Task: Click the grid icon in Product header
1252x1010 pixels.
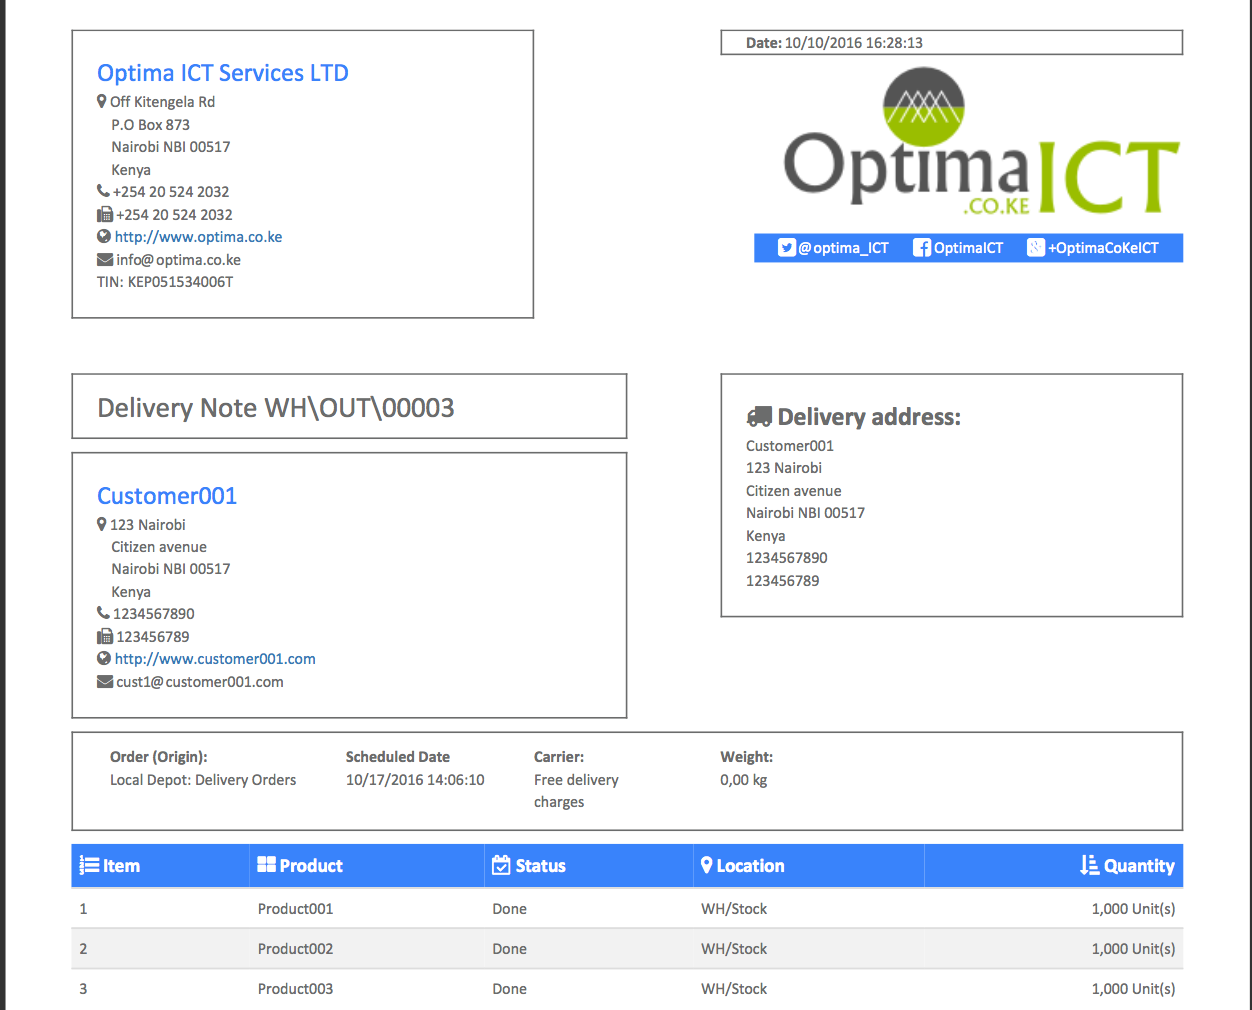Action: 267,865
